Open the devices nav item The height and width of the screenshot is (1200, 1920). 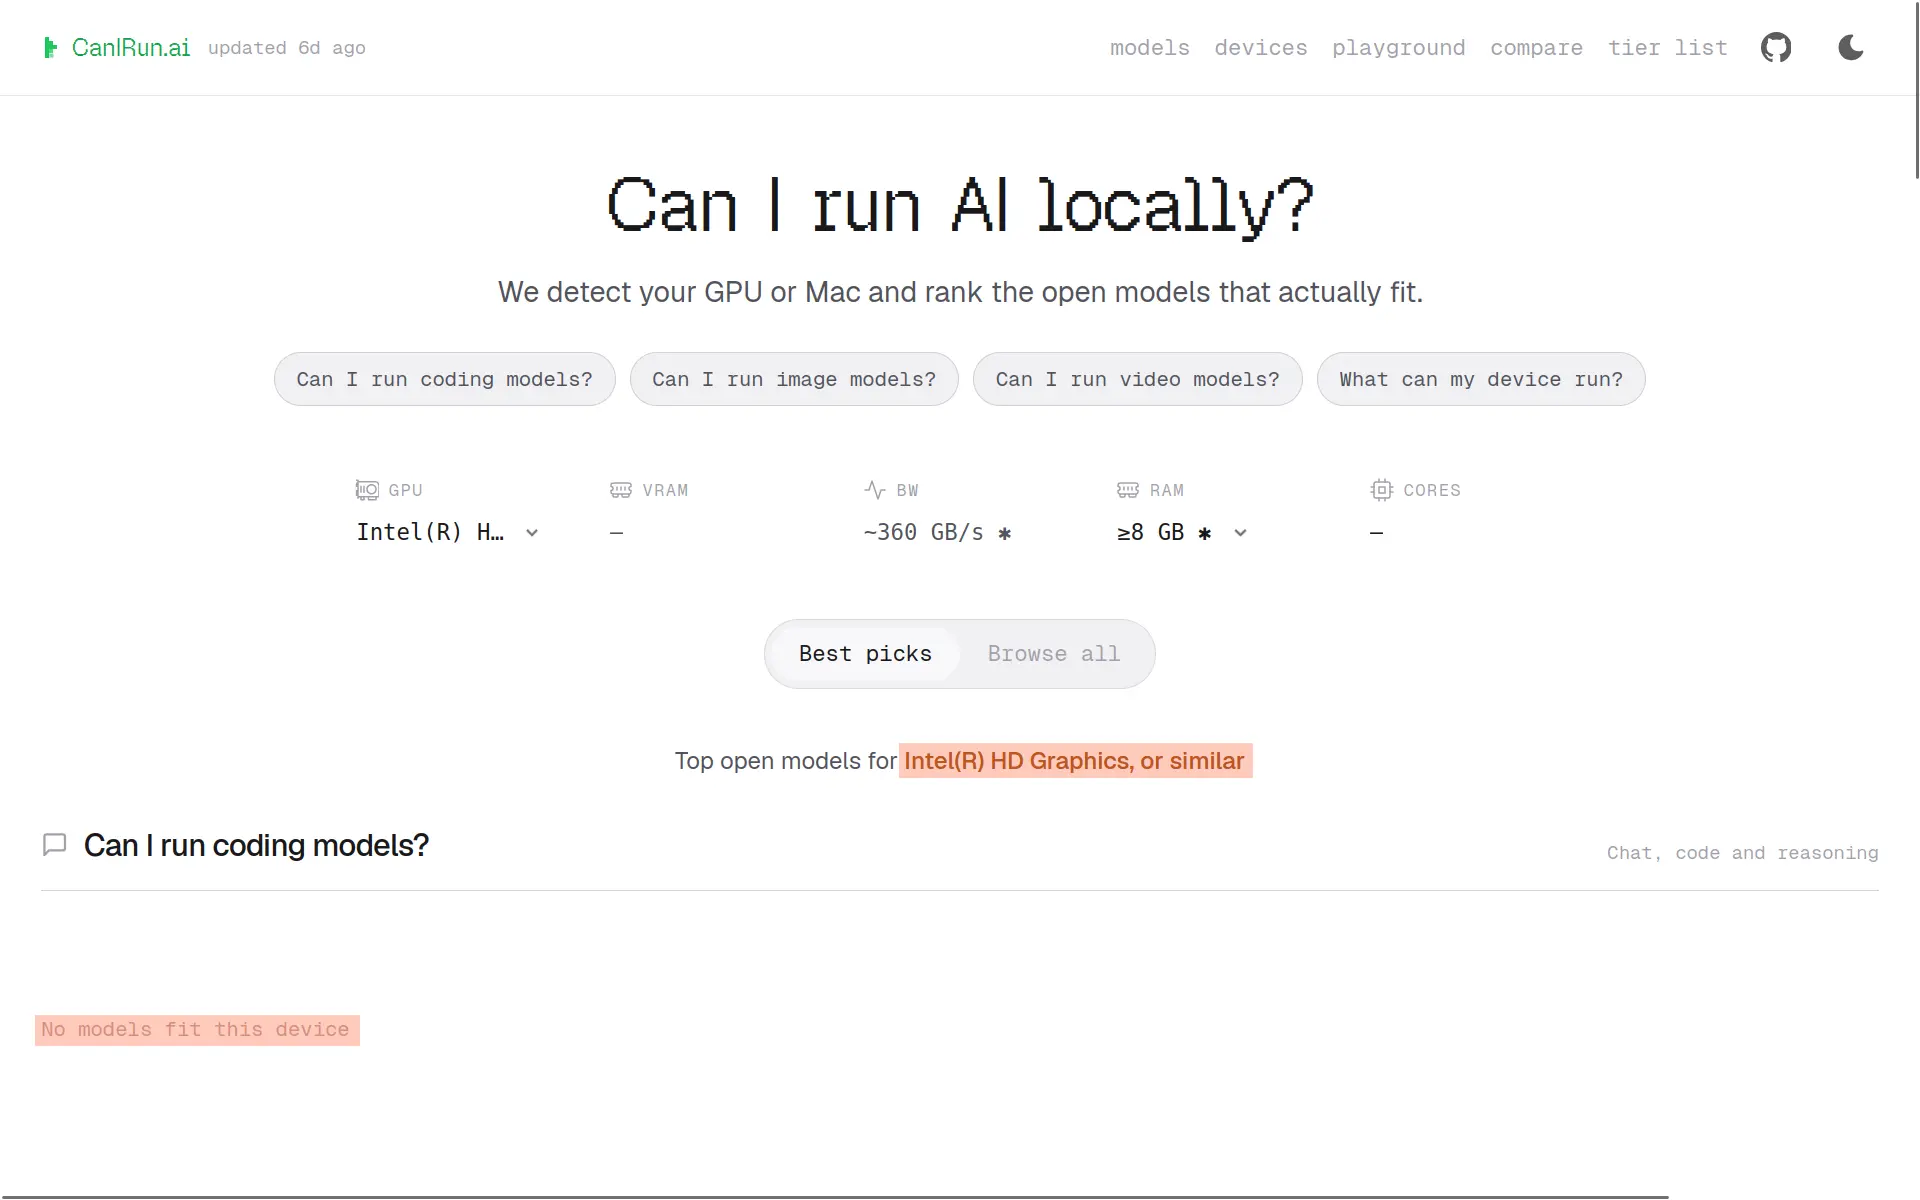tap(1261, 48)
